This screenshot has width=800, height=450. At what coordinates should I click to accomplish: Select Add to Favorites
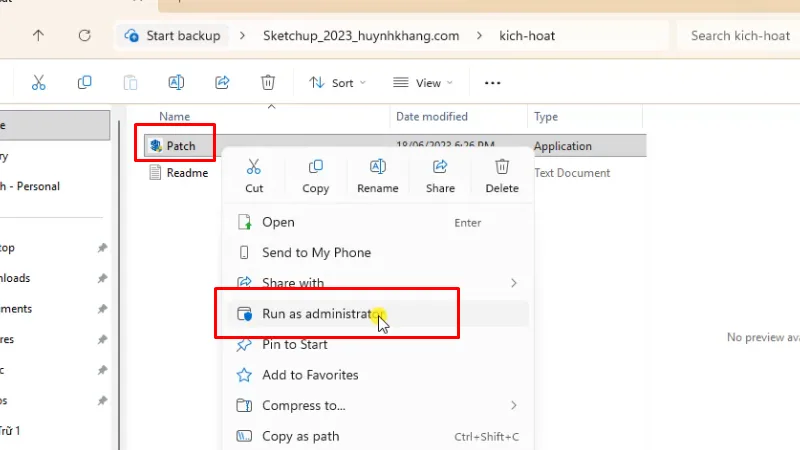click(378, 375)
